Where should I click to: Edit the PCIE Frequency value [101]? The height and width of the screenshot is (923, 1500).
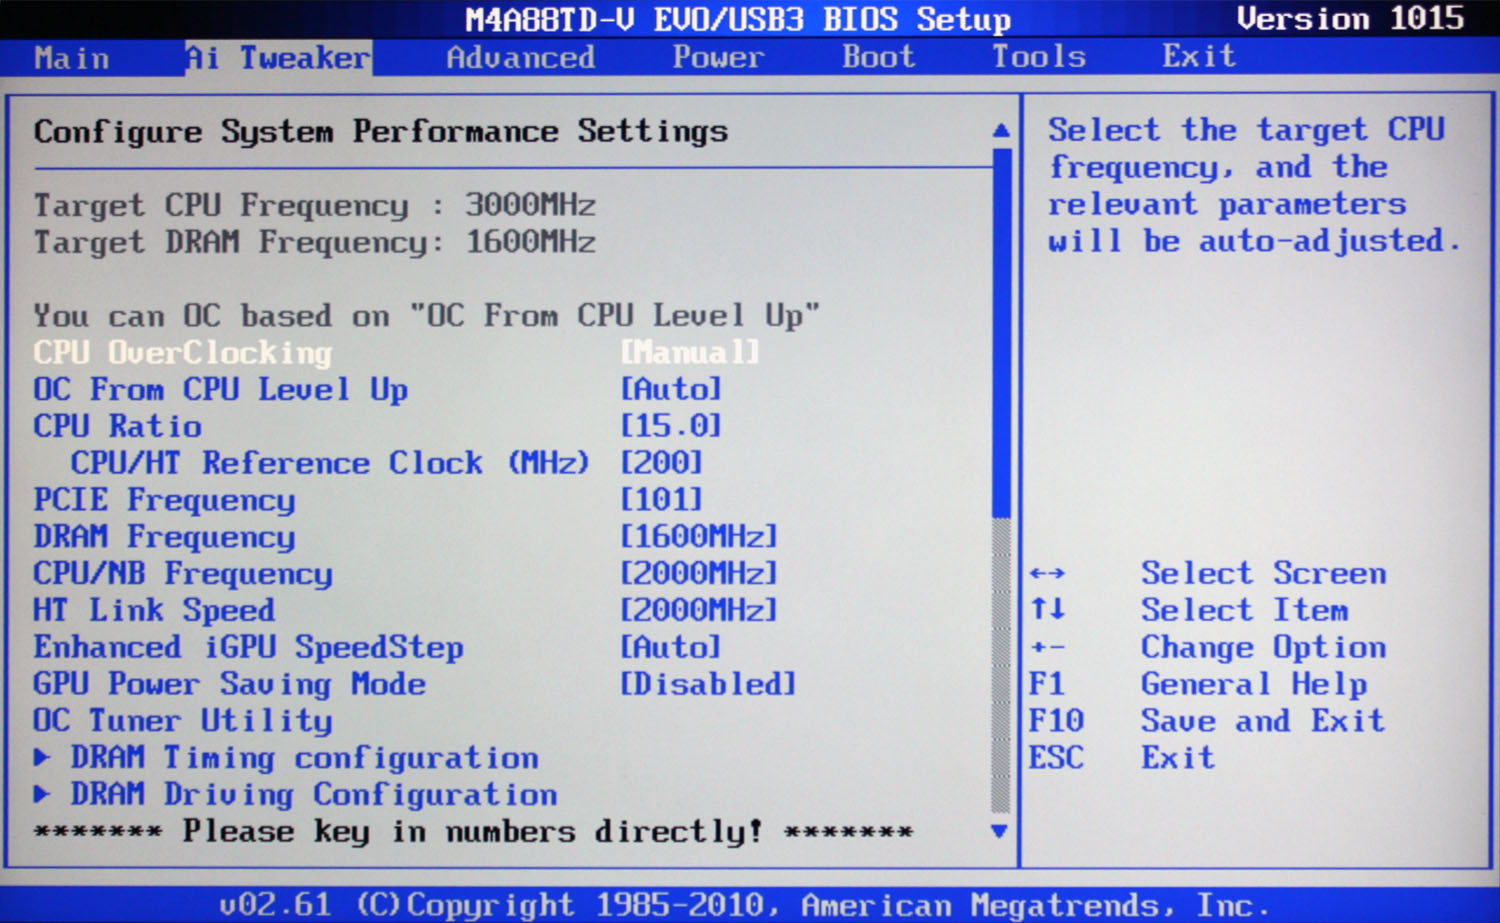pos(662,500)
